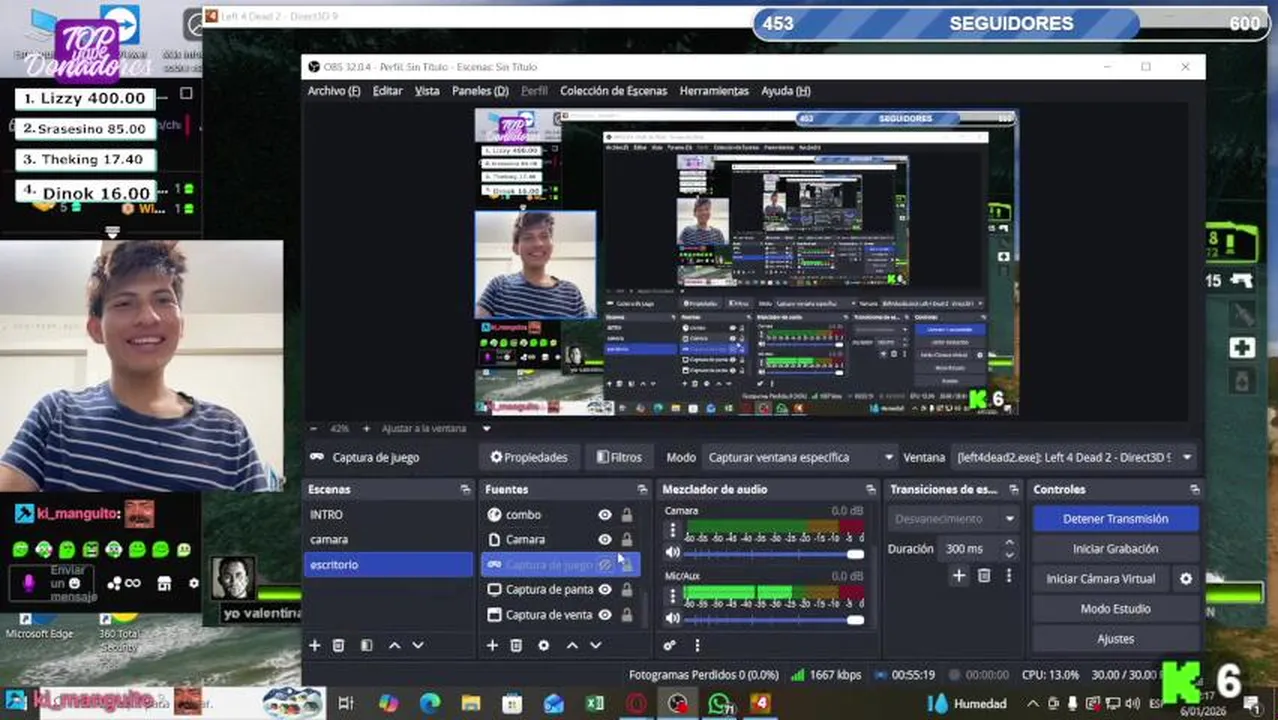Pop out the Fuentes dock panel
Image resolution: width=1278 pixels, height=720 pixels.
click(x=642, y=490)
